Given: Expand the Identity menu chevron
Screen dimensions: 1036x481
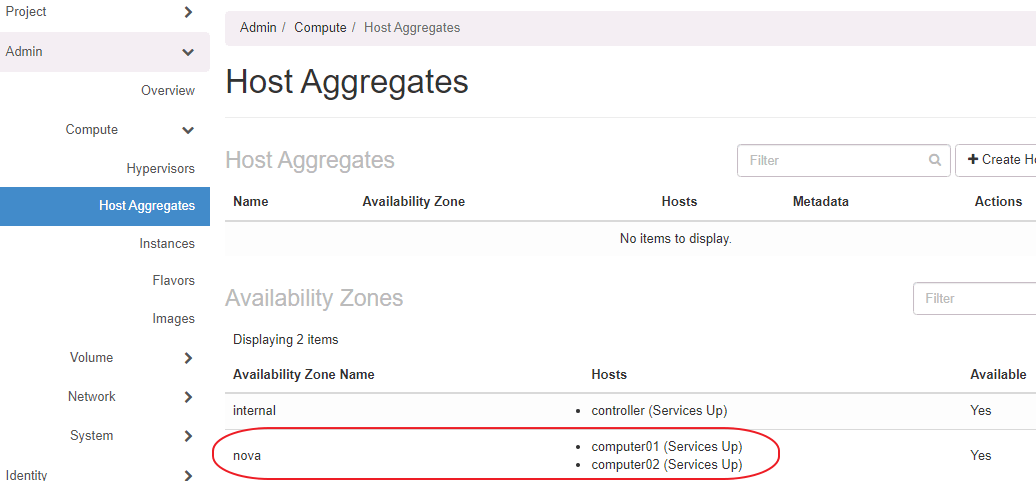Looking at the screenshot, I should [x=188, y=475].
